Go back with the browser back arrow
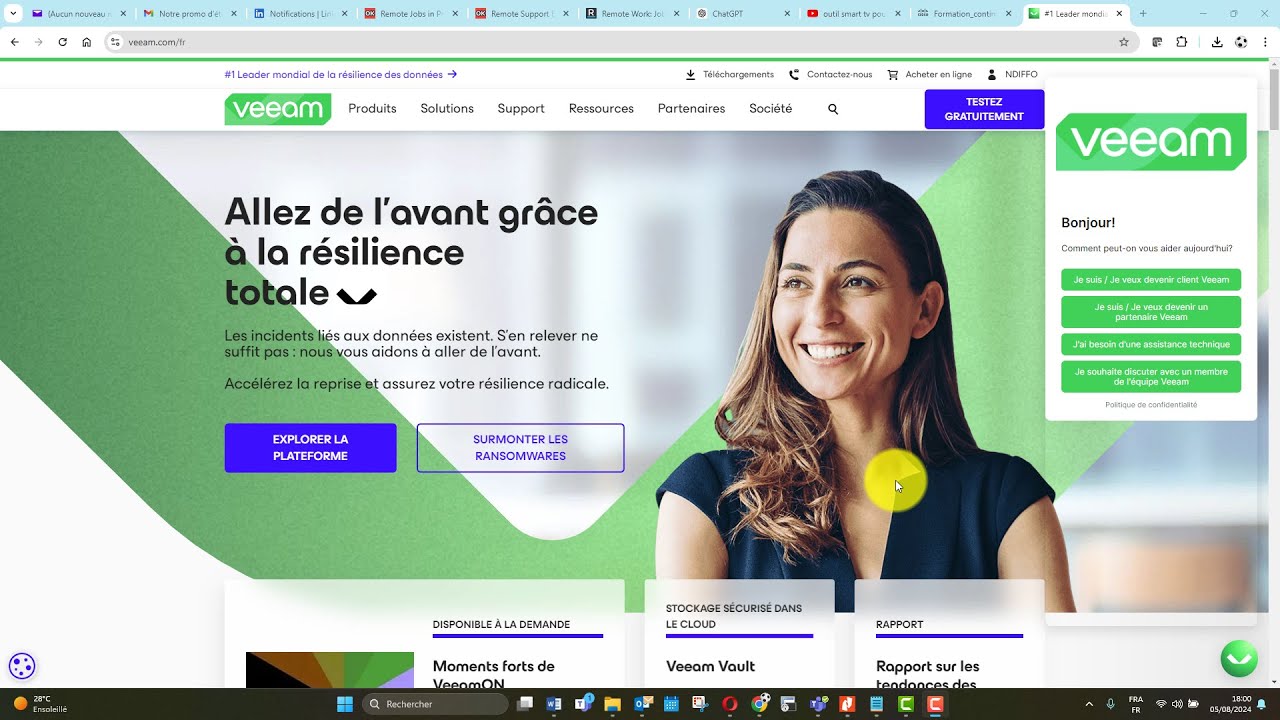This screenshot has width=1280, height=720. click(x=15, y=42)
